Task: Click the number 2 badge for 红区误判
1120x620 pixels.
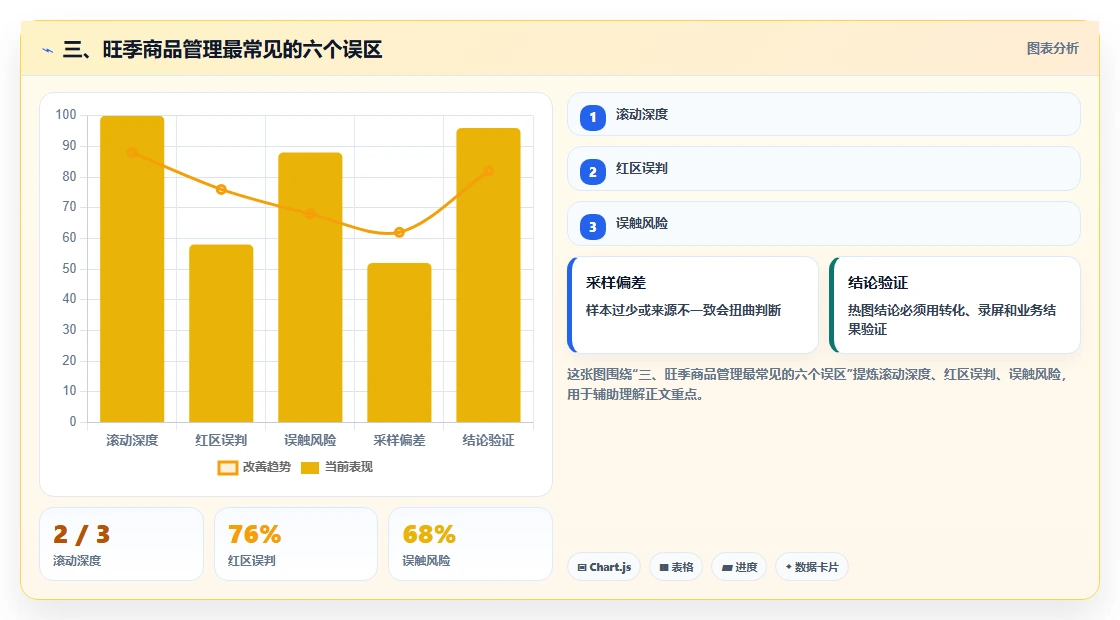Action: pyautogui.click(x=593, y=171)
